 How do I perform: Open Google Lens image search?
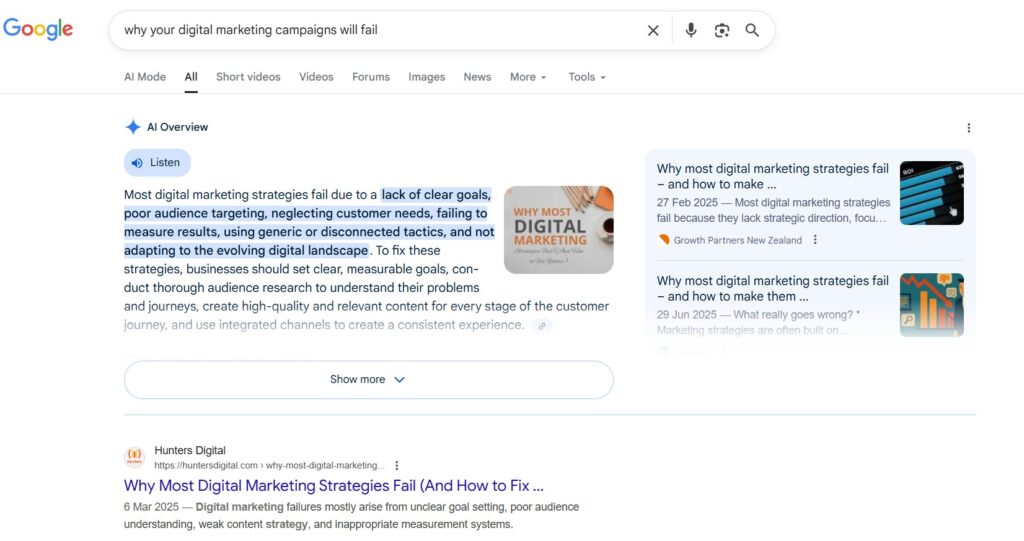[x=722, y=30]
